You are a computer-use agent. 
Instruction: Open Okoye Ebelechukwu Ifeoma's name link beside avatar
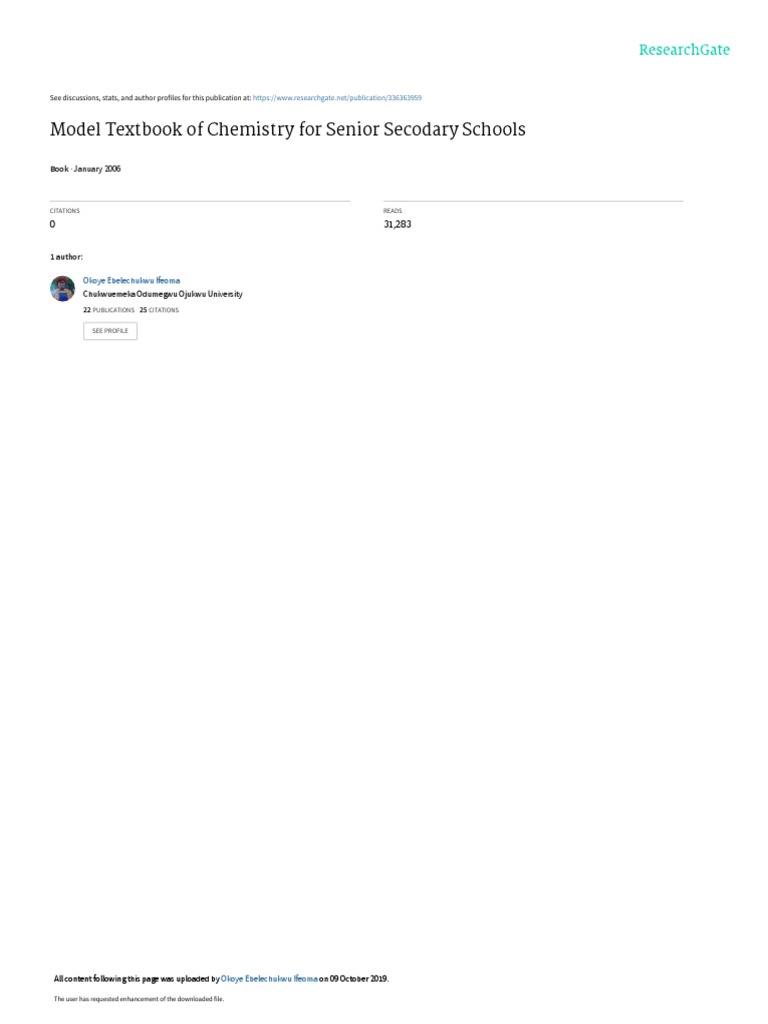pos(131,280)
